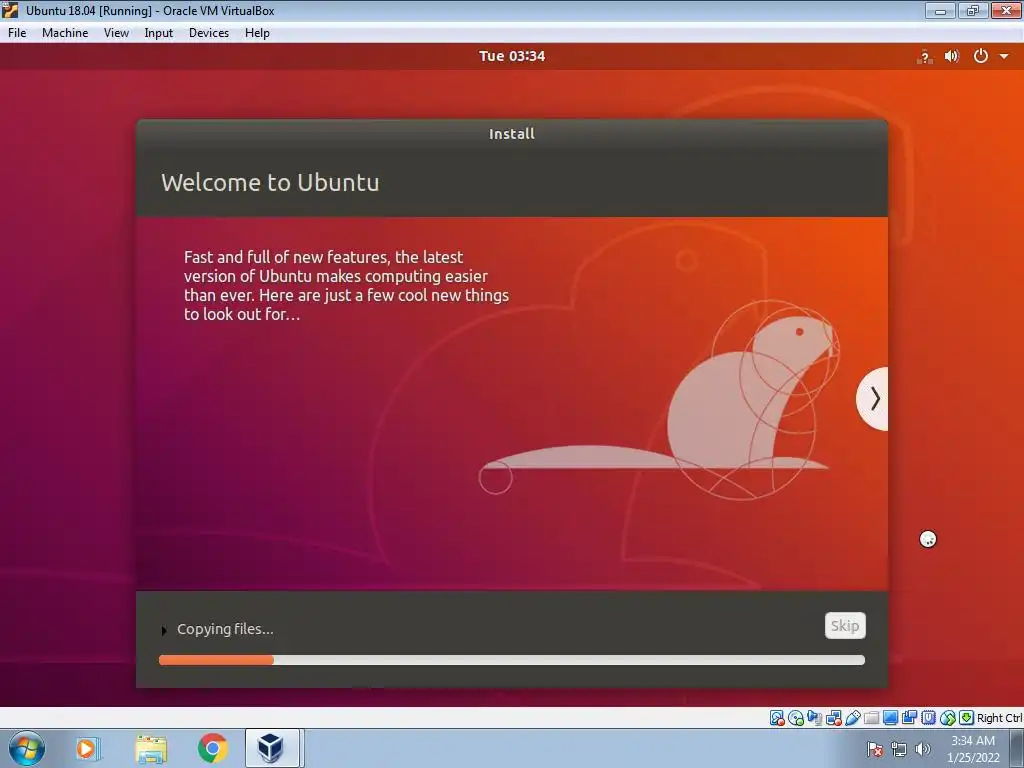The image size is (1024, 768).
Task: Click the Action Center flag tray icon
Action: coord(874,749)
